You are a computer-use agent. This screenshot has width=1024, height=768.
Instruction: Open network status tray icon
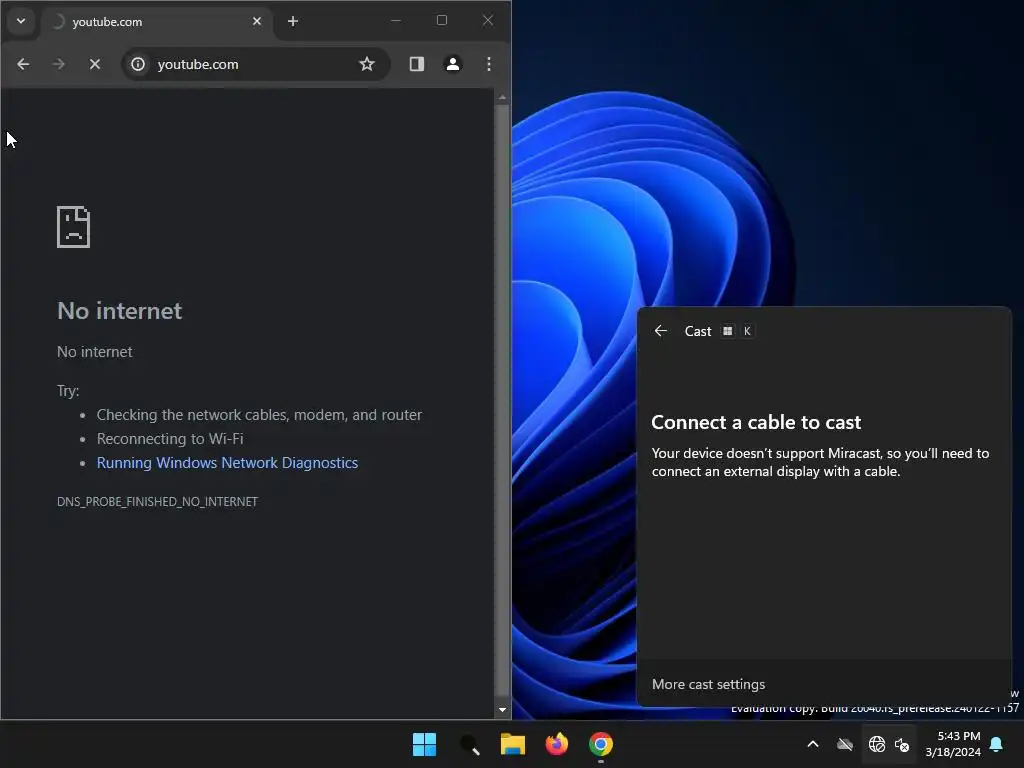[x=876, y=744]
